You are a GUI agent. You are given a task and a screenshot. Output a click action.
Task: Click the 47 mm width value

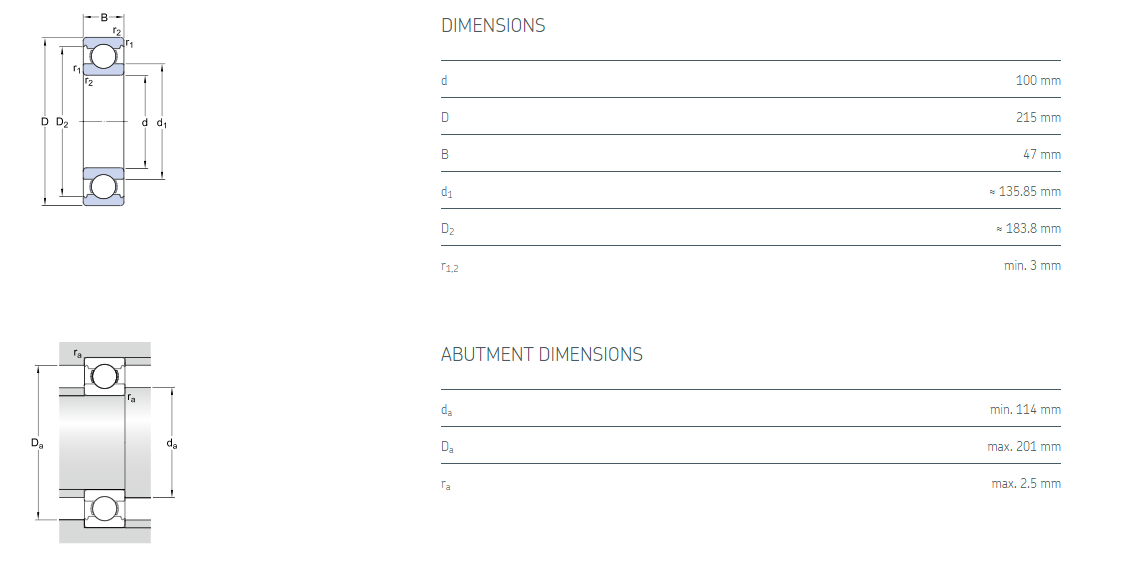pyautogui.click(x=1042, y=154)
